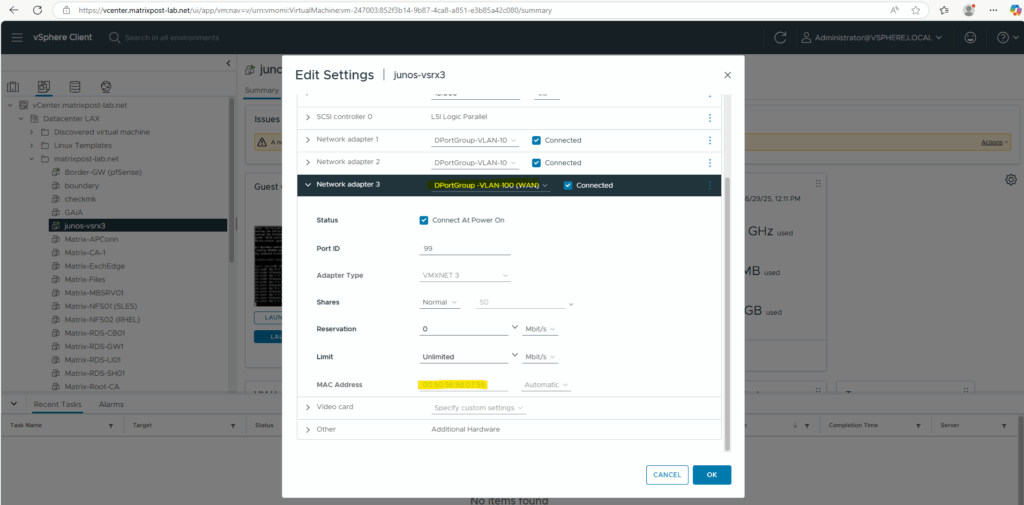Collapse the Recent Tasks bottom panel chevron

[x=14, y=404]
